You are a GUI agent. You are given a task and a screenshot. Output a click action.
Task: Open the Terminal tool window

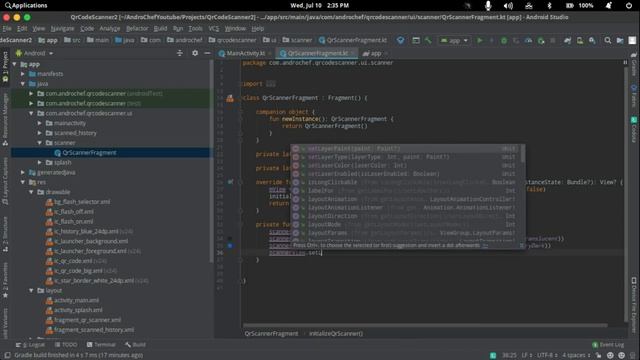[101, 345]
